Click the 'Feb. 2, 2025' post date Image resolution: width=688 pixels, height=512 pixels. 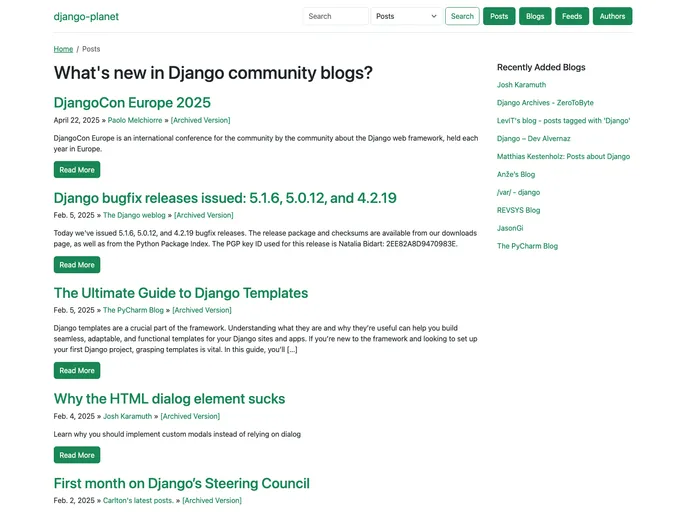(74, 501)
